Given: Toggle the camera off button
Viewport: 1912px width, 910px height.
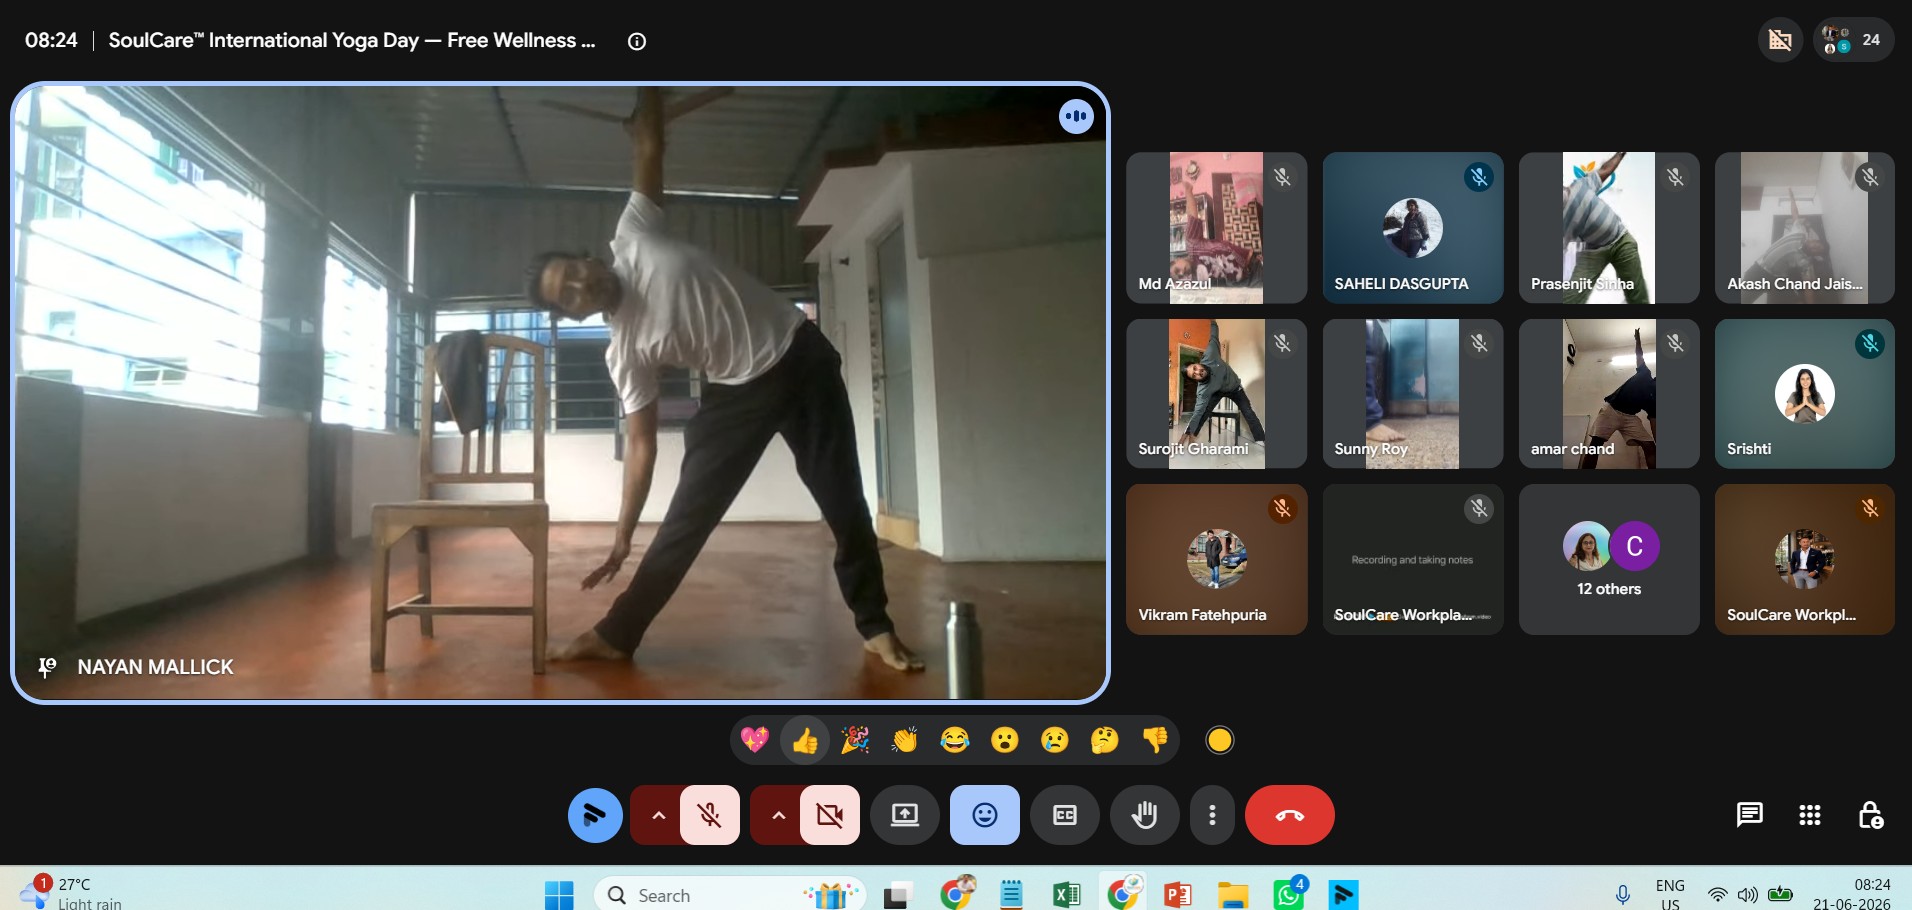Looking at the screenshot, I should click(x=830, y=815).
